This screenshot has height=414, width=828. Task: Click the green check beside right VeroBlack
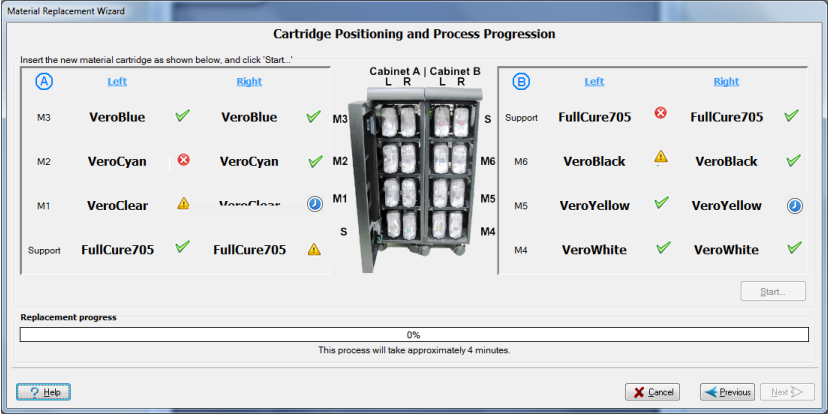tap(793, 161)
